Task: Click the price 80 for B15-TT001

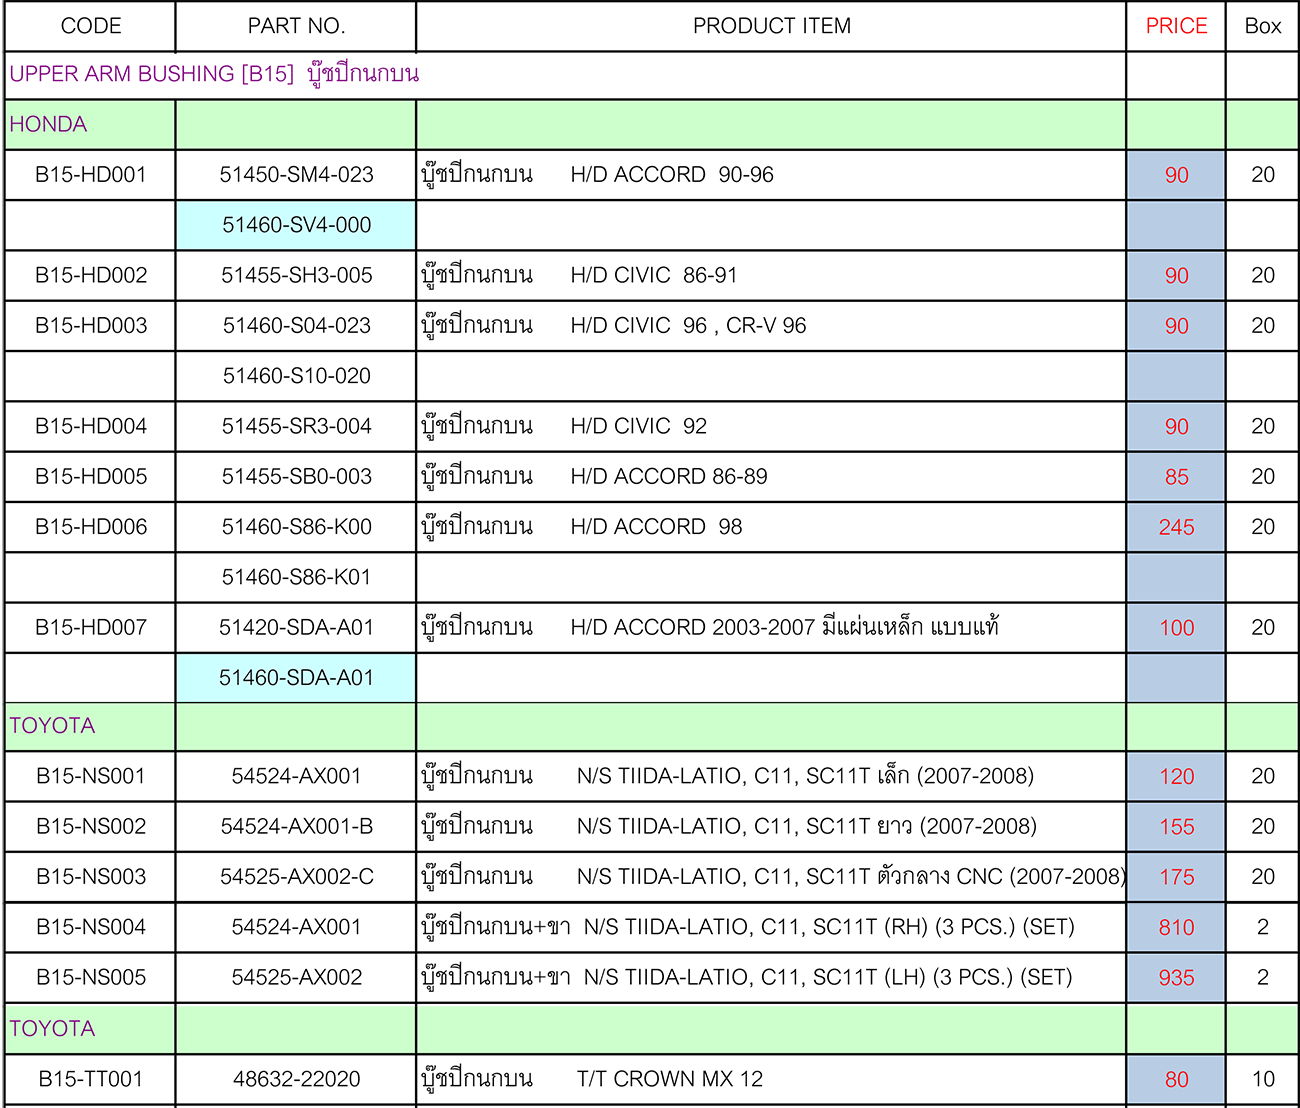Action: coord(1176,1080)
